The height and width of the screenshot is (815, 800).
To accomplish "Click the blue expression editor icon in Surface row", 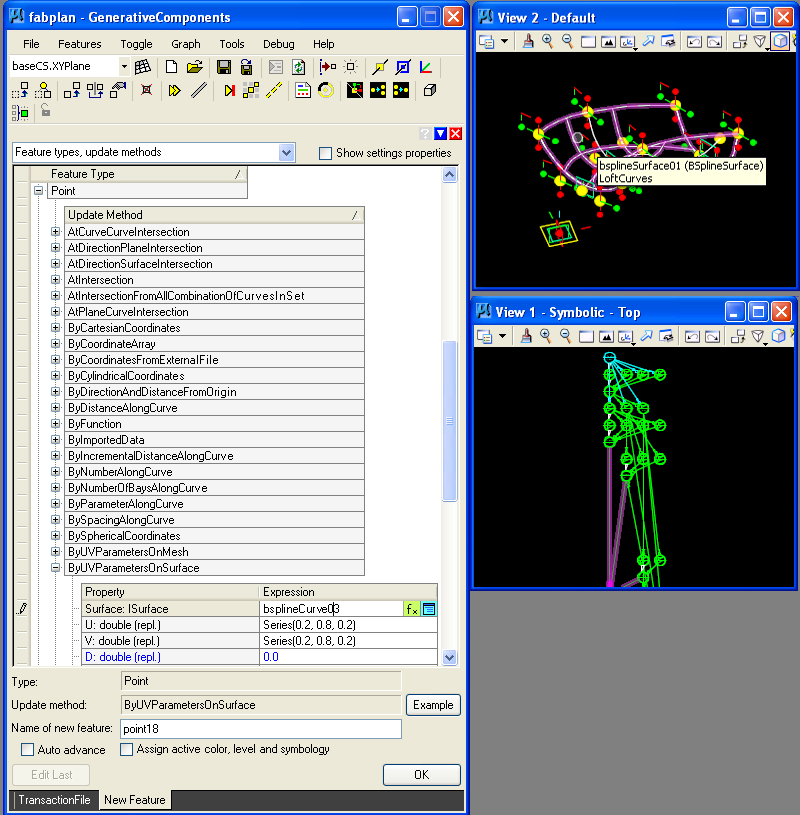I will [429, 609].
